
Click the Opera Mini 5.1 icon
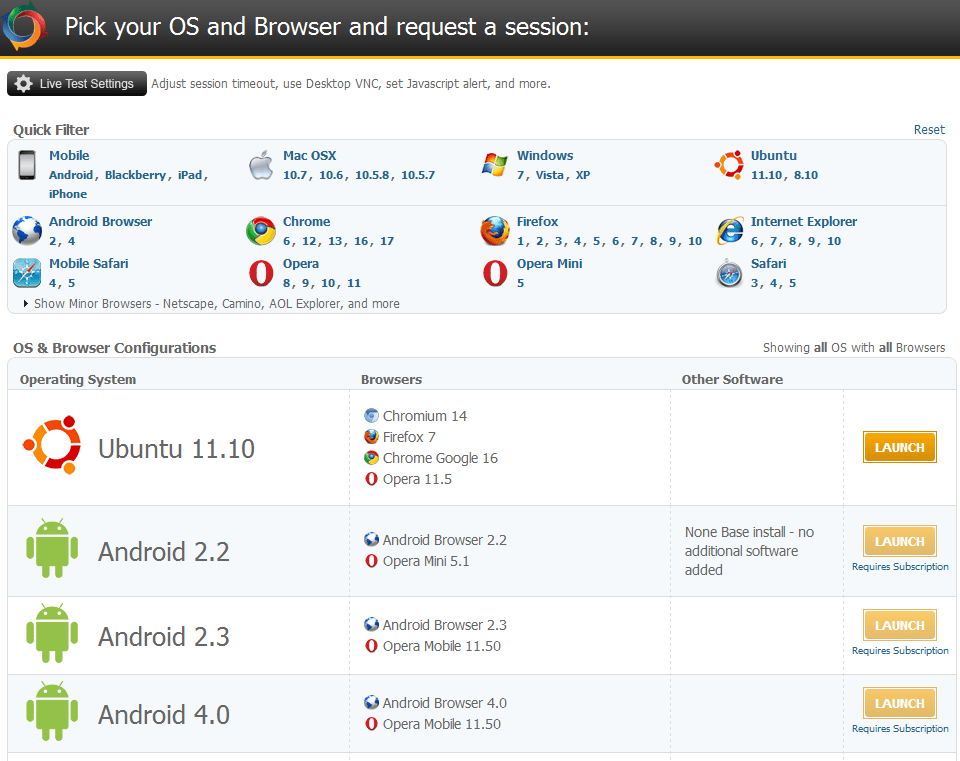click(x=371, y=561)
